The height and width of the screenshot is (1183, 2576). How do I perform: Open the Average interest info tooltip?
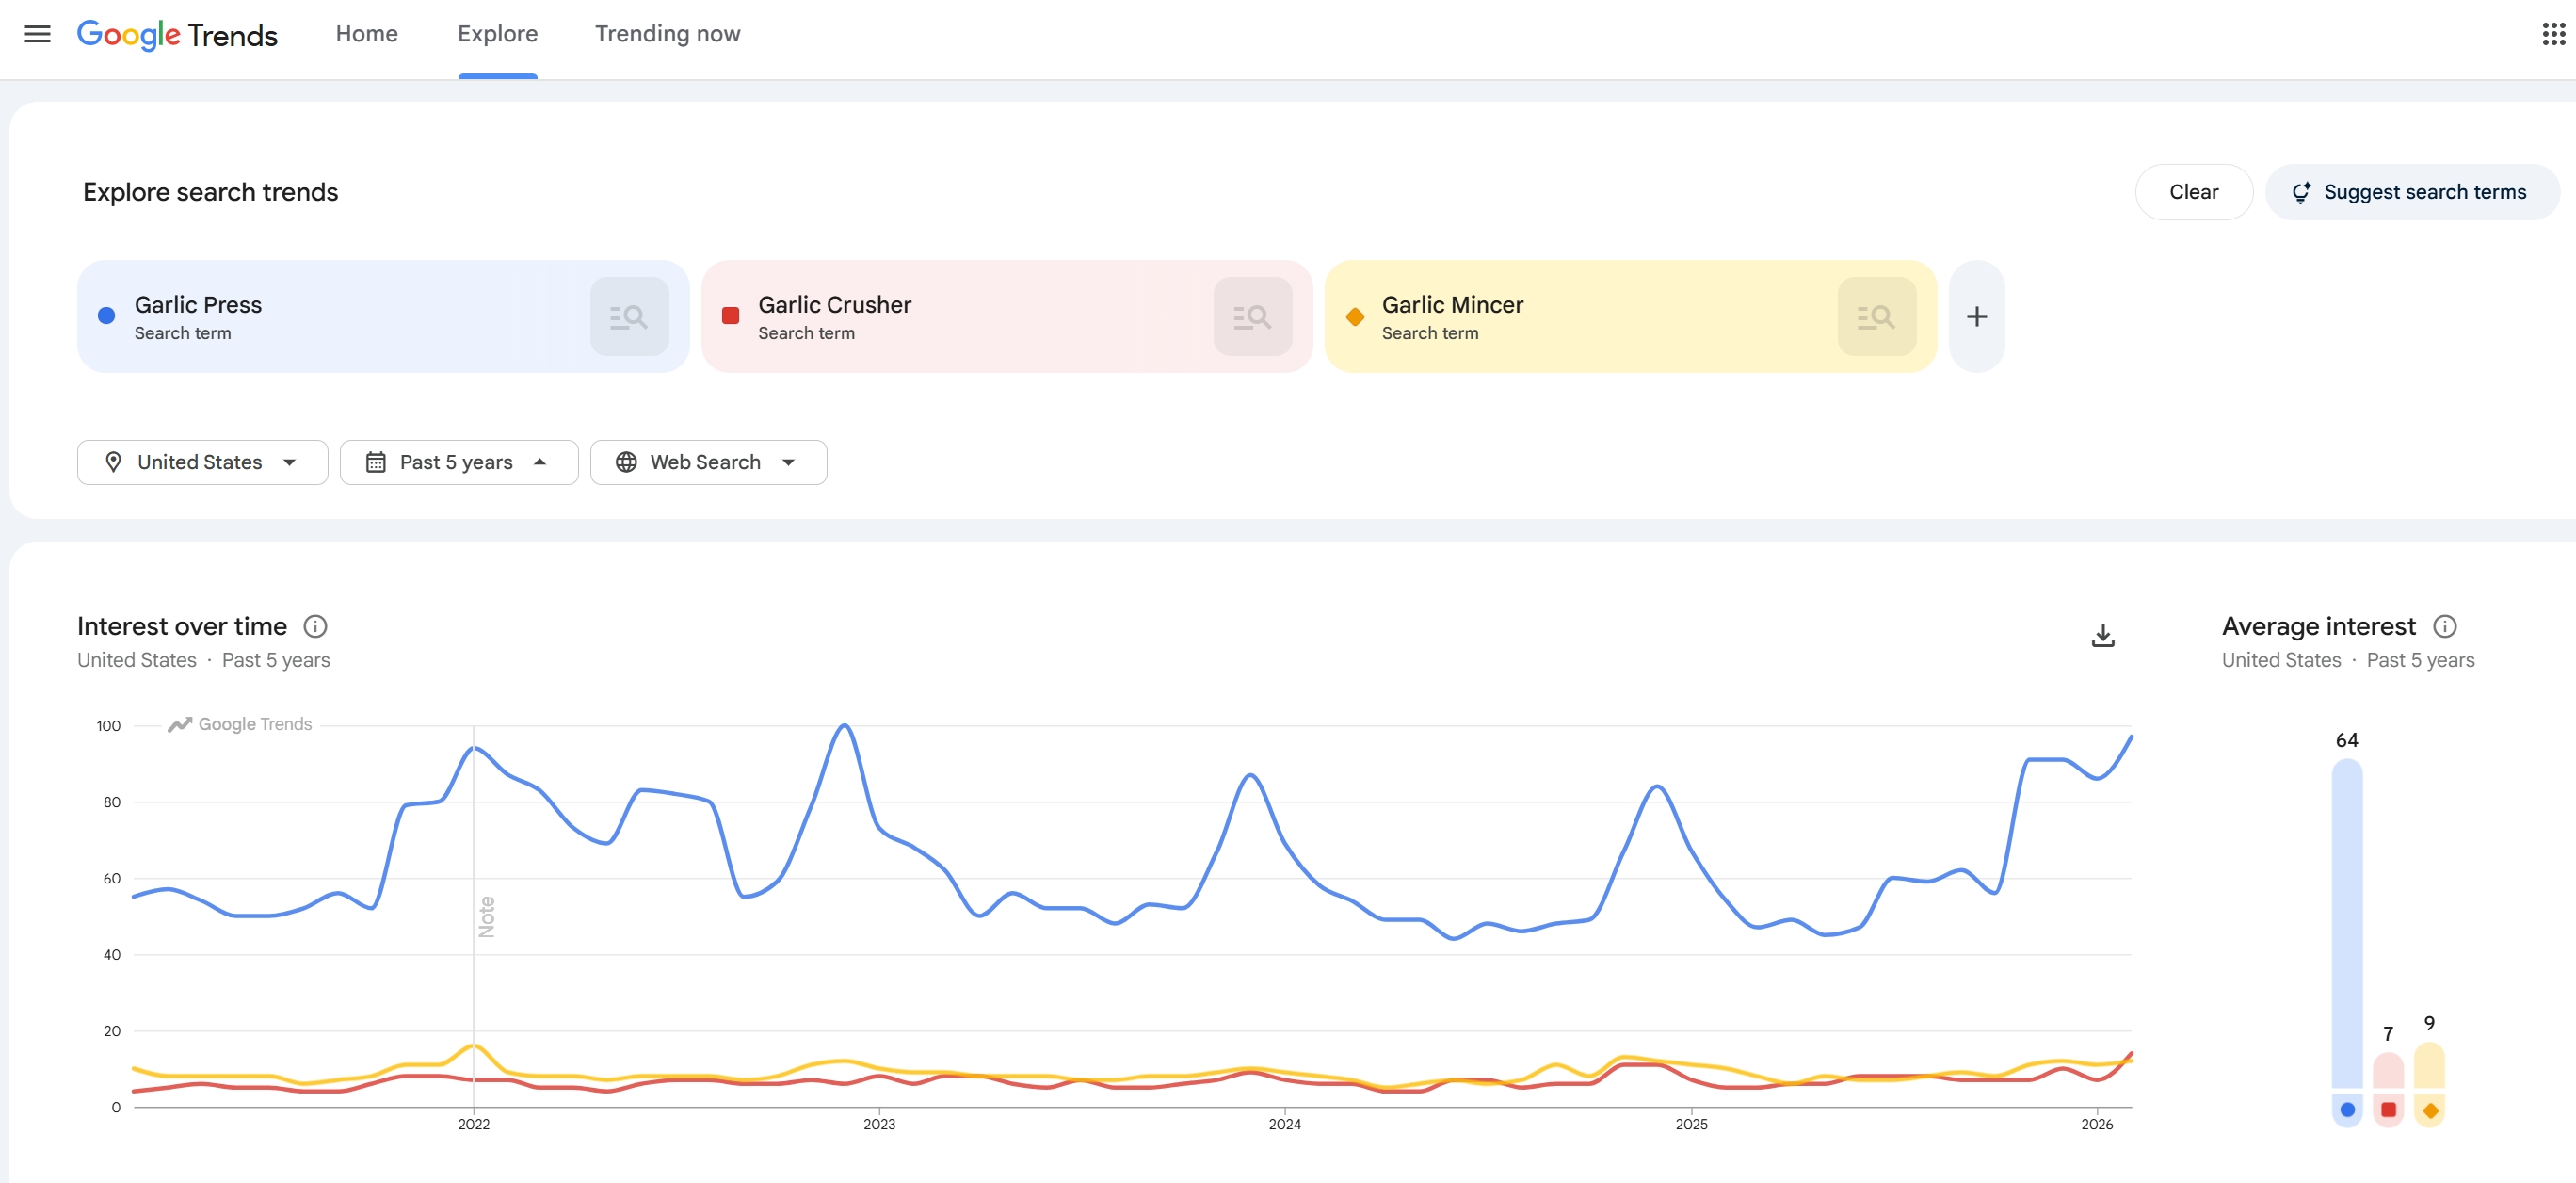coord(2447,626)
